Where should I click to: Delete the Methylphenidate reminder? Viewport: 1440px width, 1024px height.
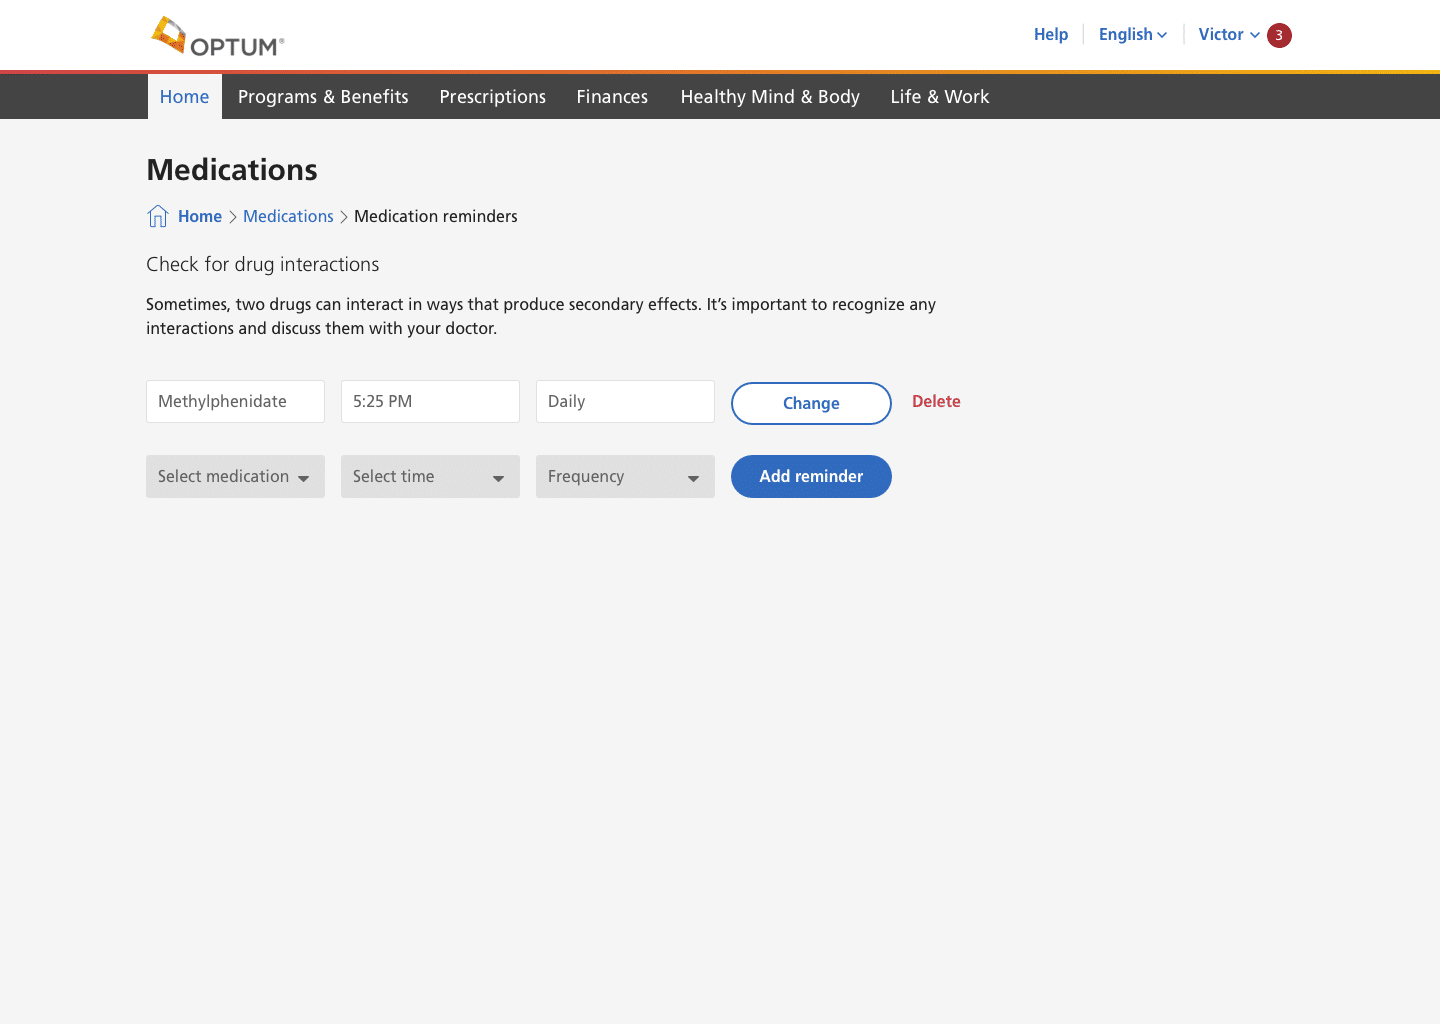(x=936, y=402)
